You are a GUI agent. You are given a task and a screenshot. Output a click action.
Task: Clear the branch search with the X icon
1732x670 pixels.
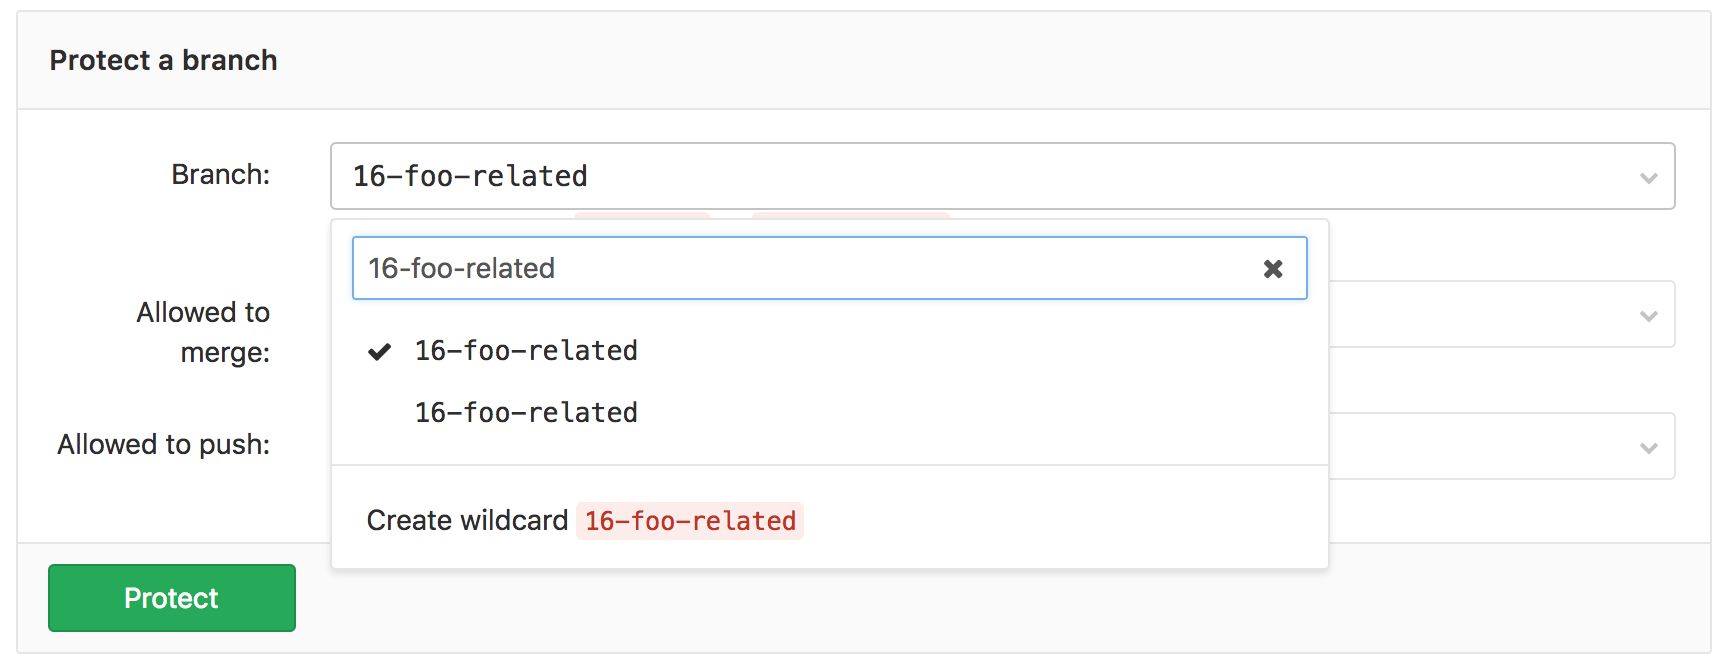click(1273, 269)
